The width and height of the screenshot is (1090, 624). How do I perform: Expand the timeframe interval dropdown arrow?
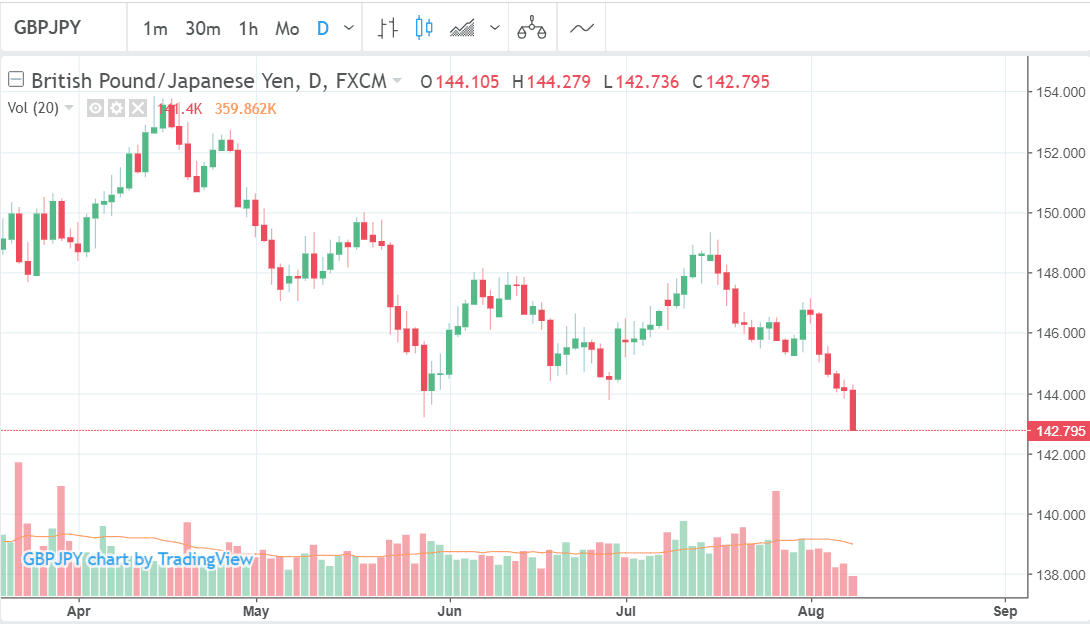(x=348, y=28)
